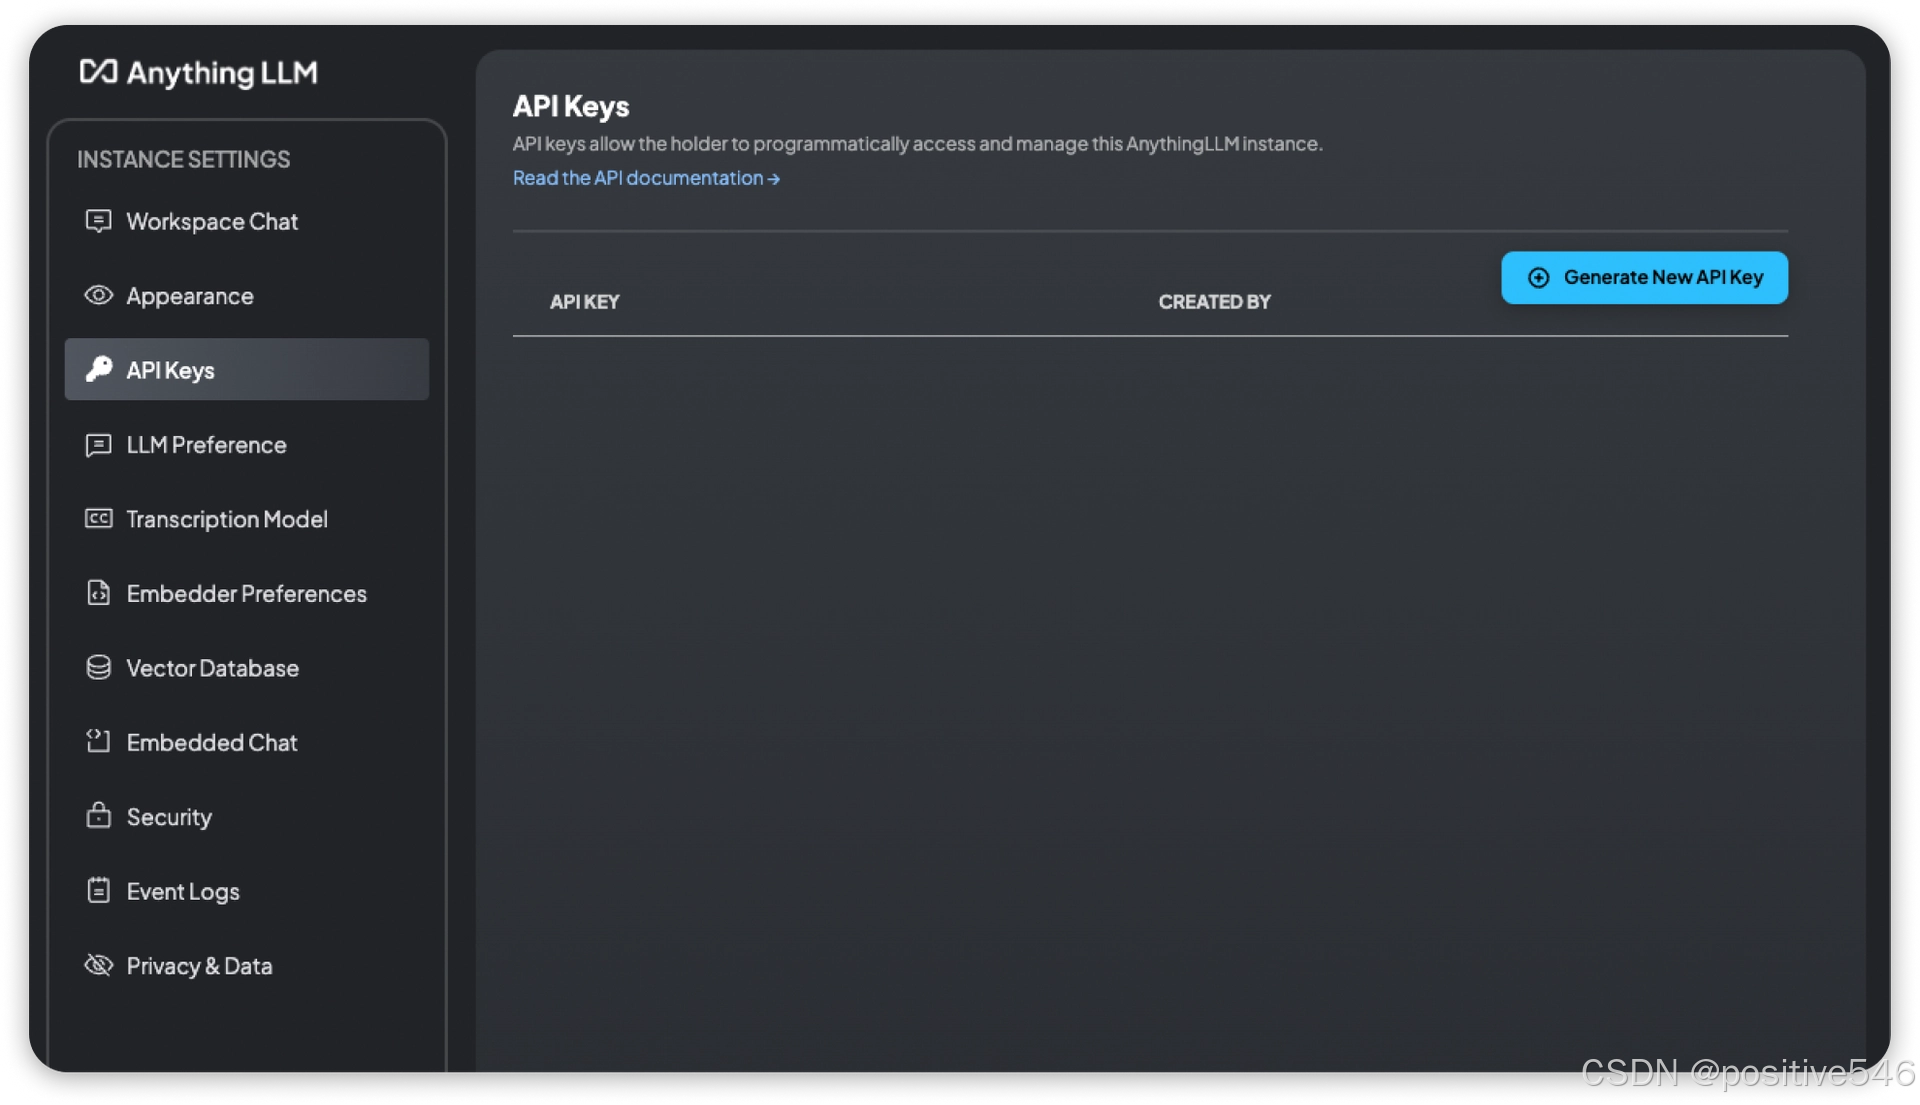Click the Appearance eye icon
The height and width of the screenshot is (1105, 1920).
(98, 295)
